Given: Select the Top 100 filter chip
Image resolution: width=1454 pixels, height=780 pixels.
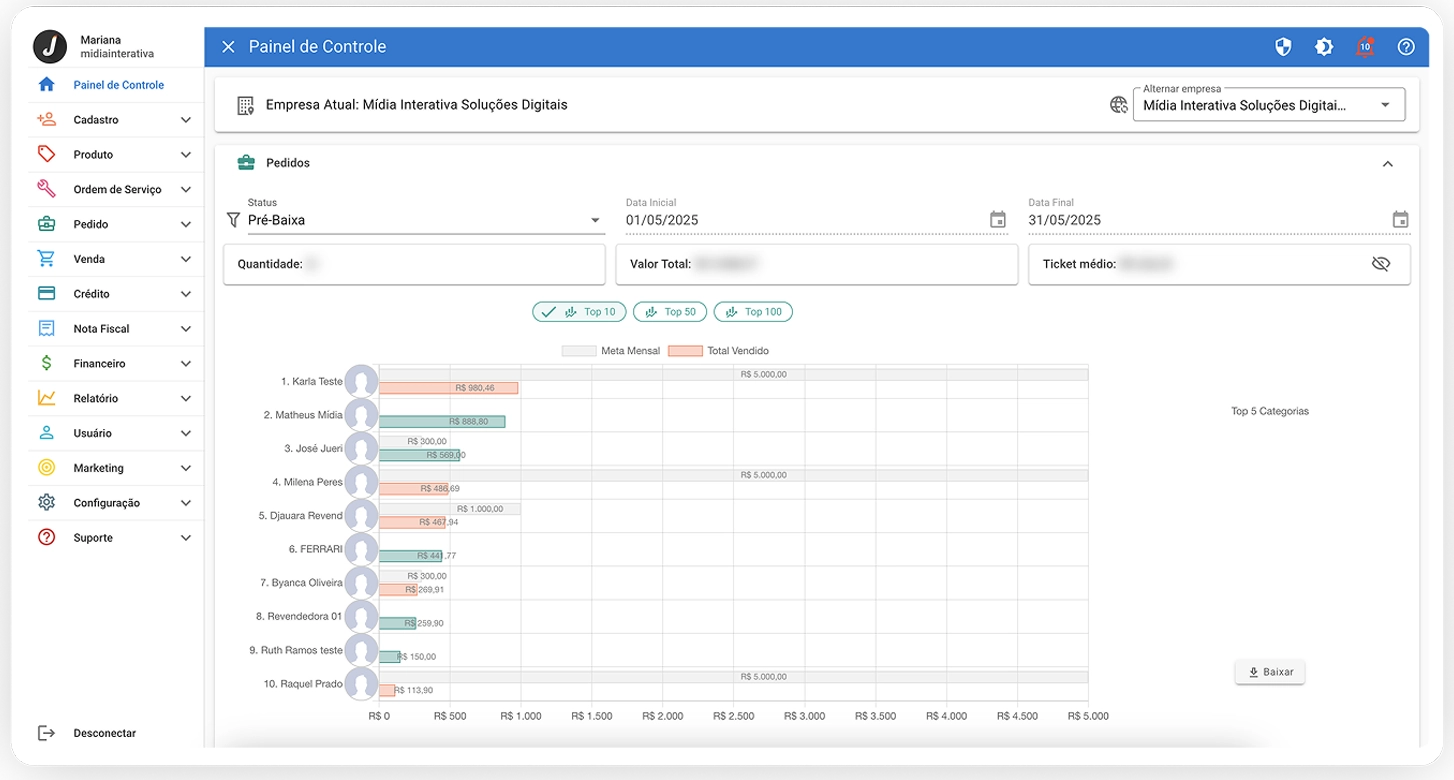Looking at the screenshot, I should click(753, 312).
